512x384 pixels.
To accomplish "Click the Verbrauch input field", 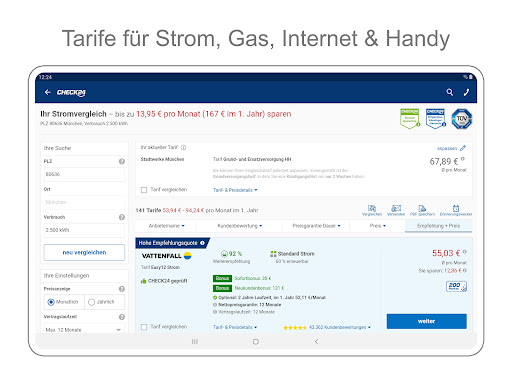I will tap(84, 230).
